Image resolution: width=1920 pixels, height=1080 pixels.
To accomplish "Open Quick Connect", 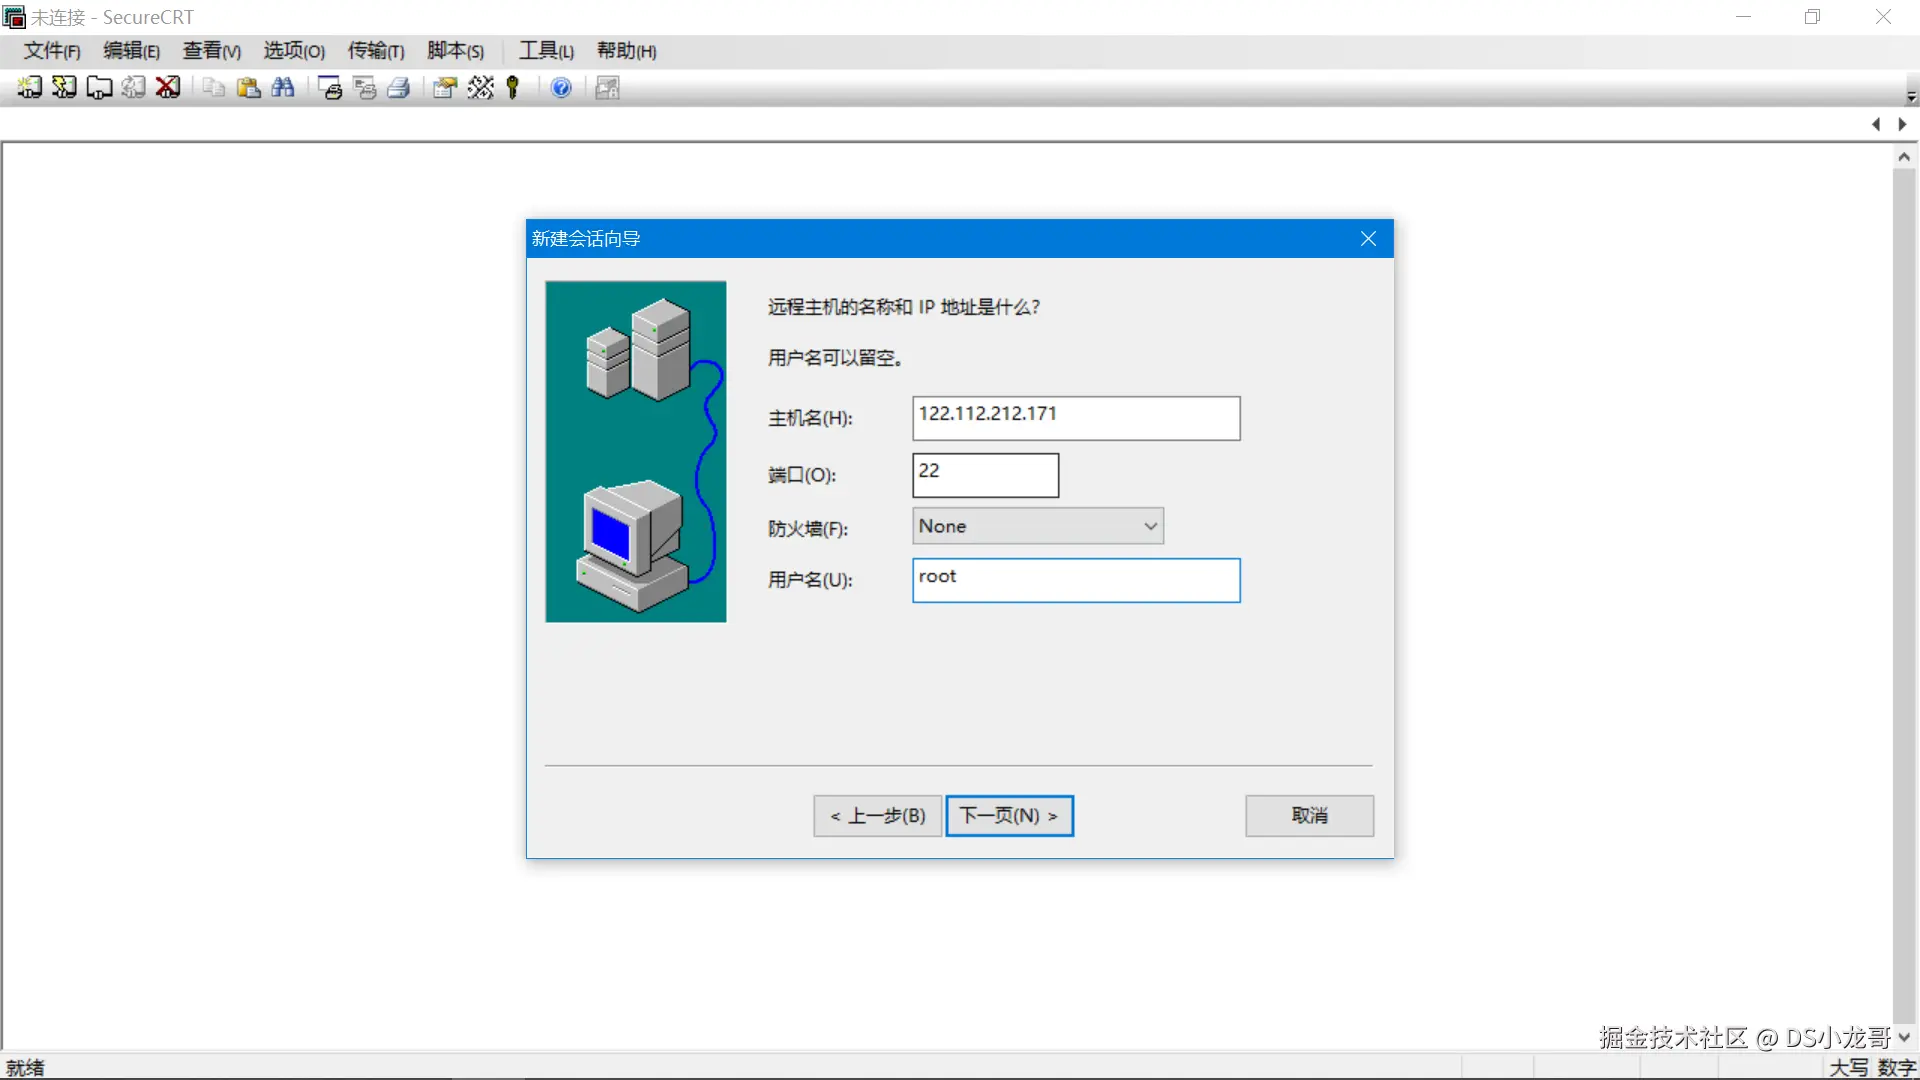I will pos(63,88).
